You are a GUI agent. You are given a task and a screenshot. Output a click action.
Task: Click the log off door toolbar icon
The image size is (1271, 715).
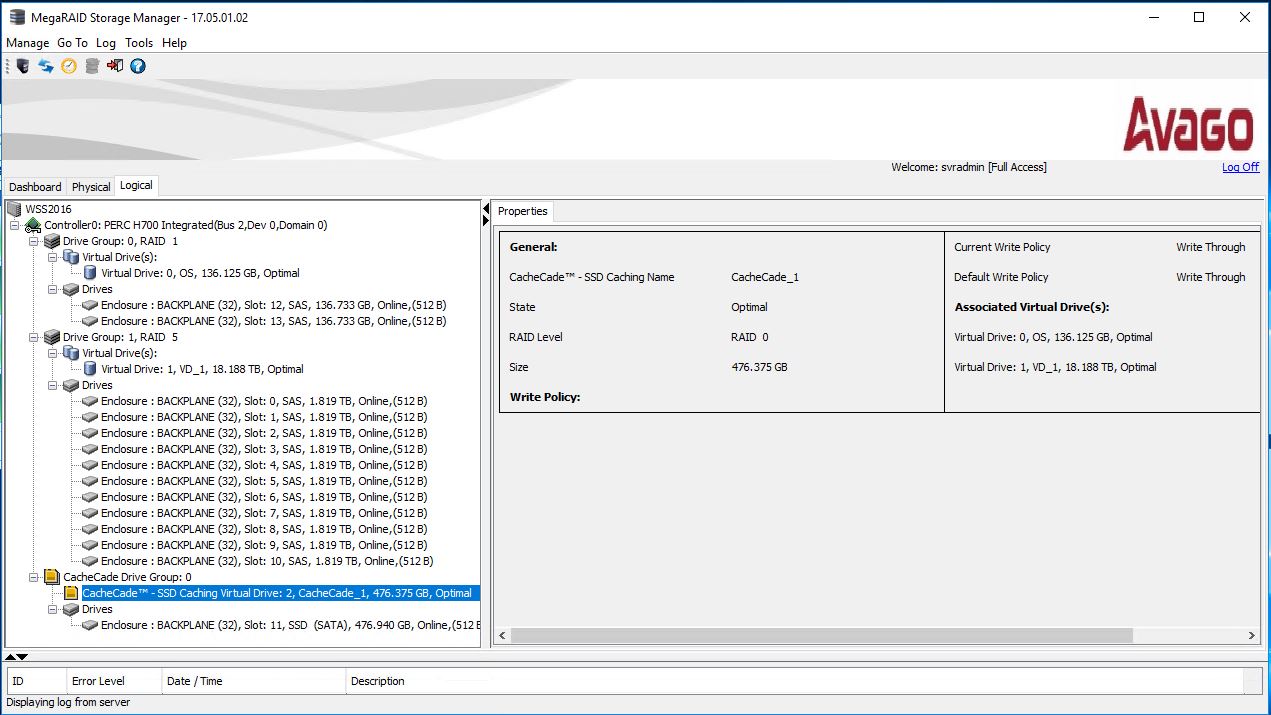[115, 66]
